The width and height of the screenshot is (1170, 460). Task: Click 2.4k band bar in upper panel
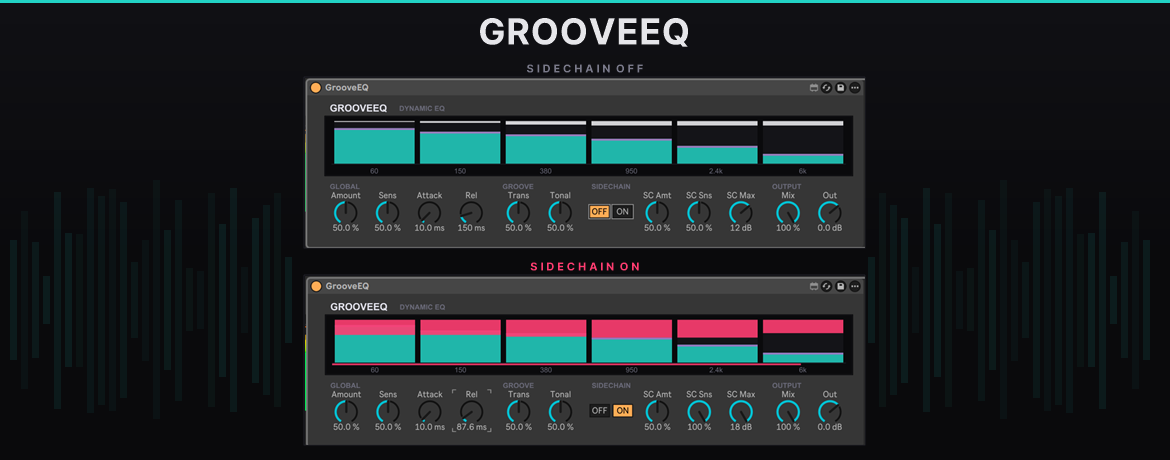717,143
